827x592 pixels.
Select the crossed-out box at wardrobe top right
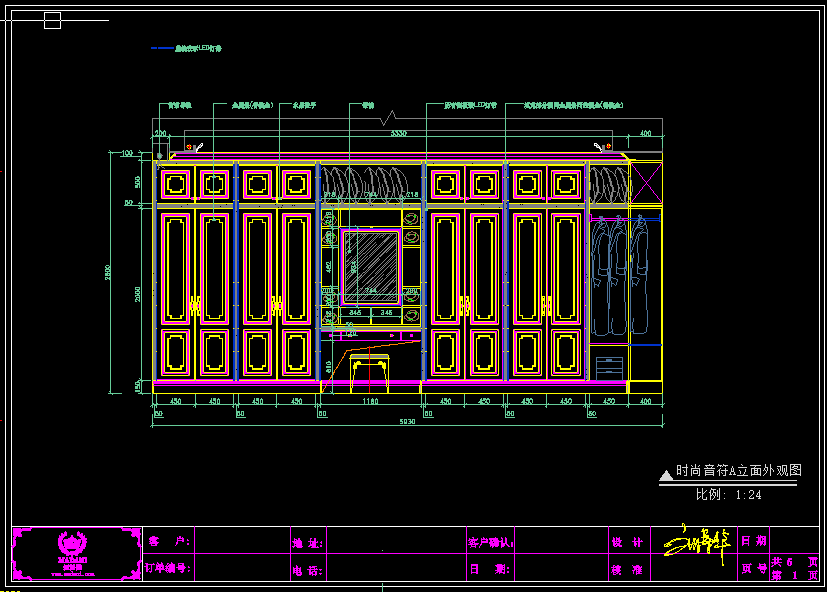[x=647, y=183]
